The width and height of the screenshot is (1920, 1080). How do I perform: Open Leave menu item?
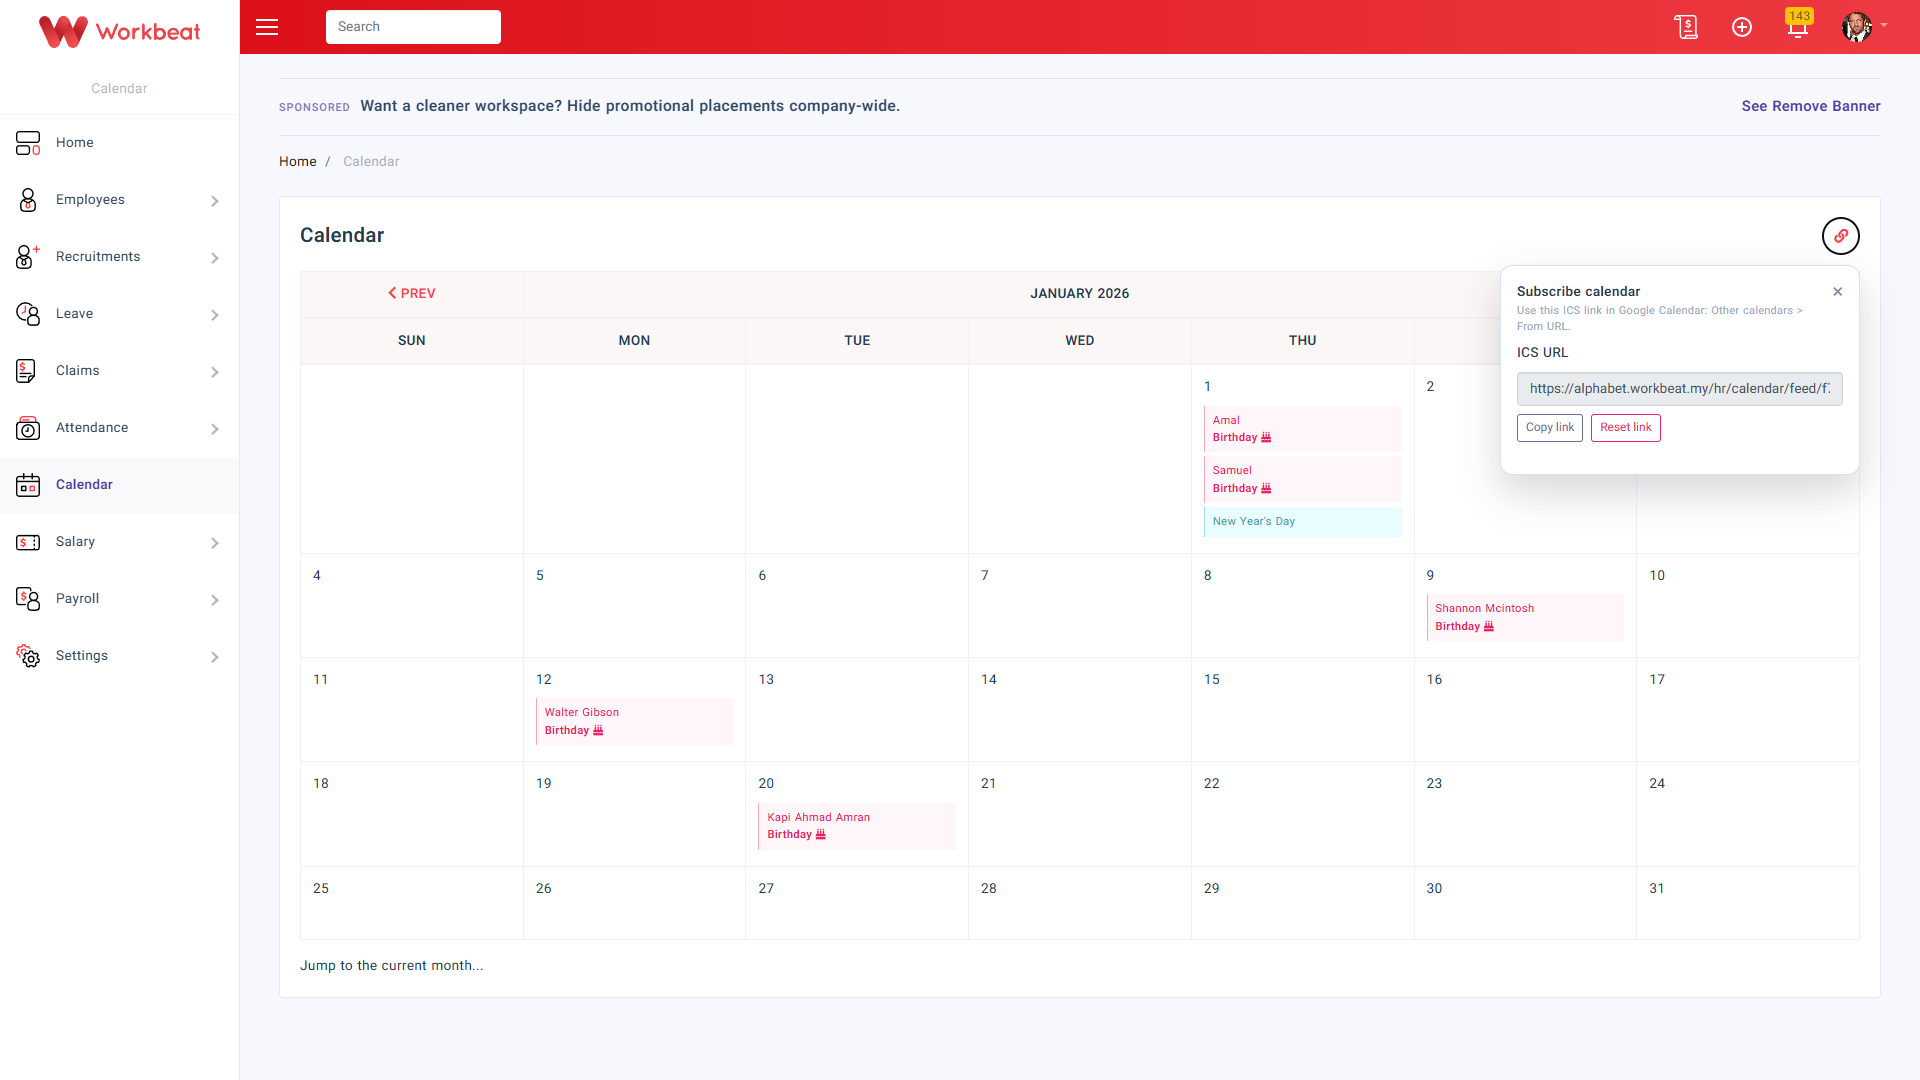pos(119,314)
